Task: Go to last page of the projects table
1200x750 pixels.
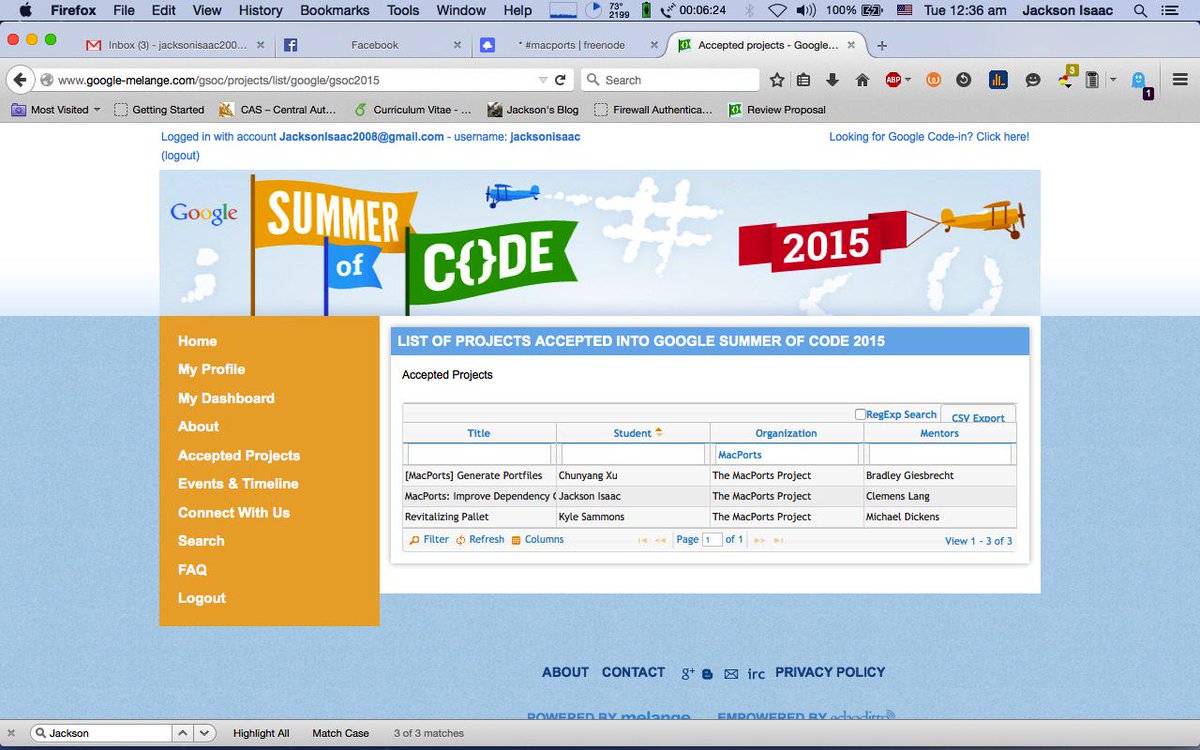Action: pos(778,540)
